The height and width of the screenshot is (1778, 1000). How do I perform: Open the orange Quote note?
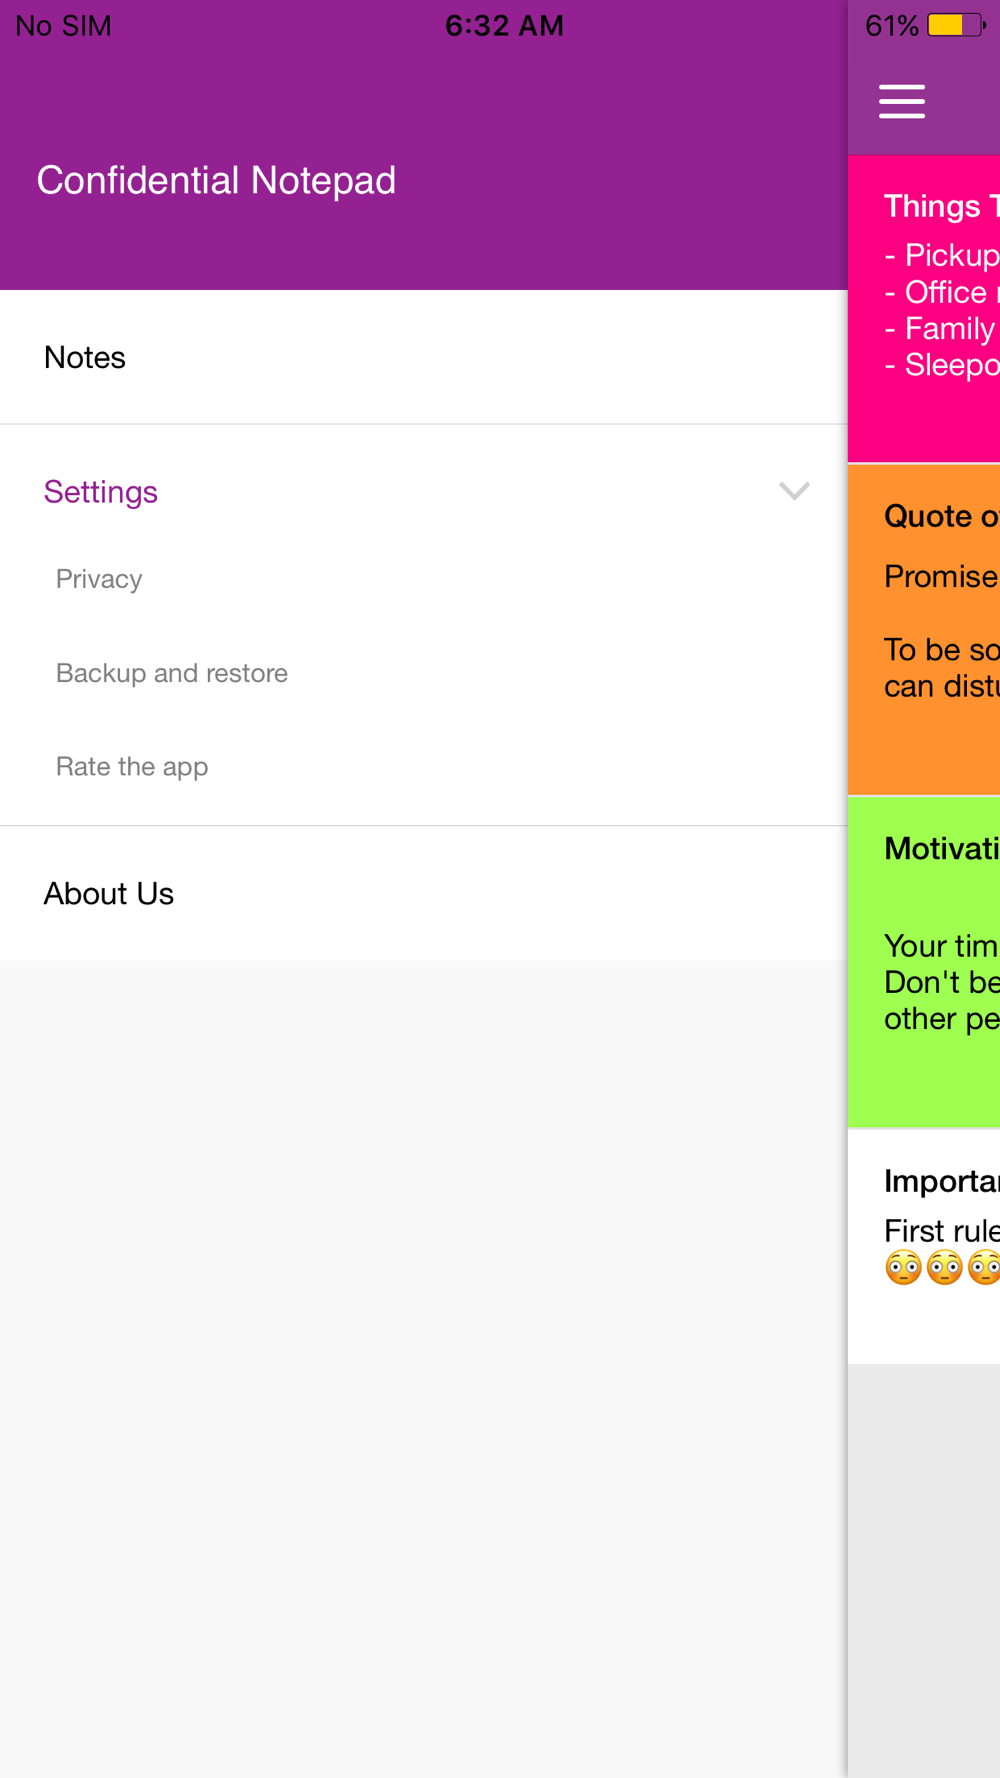[924, 630]
